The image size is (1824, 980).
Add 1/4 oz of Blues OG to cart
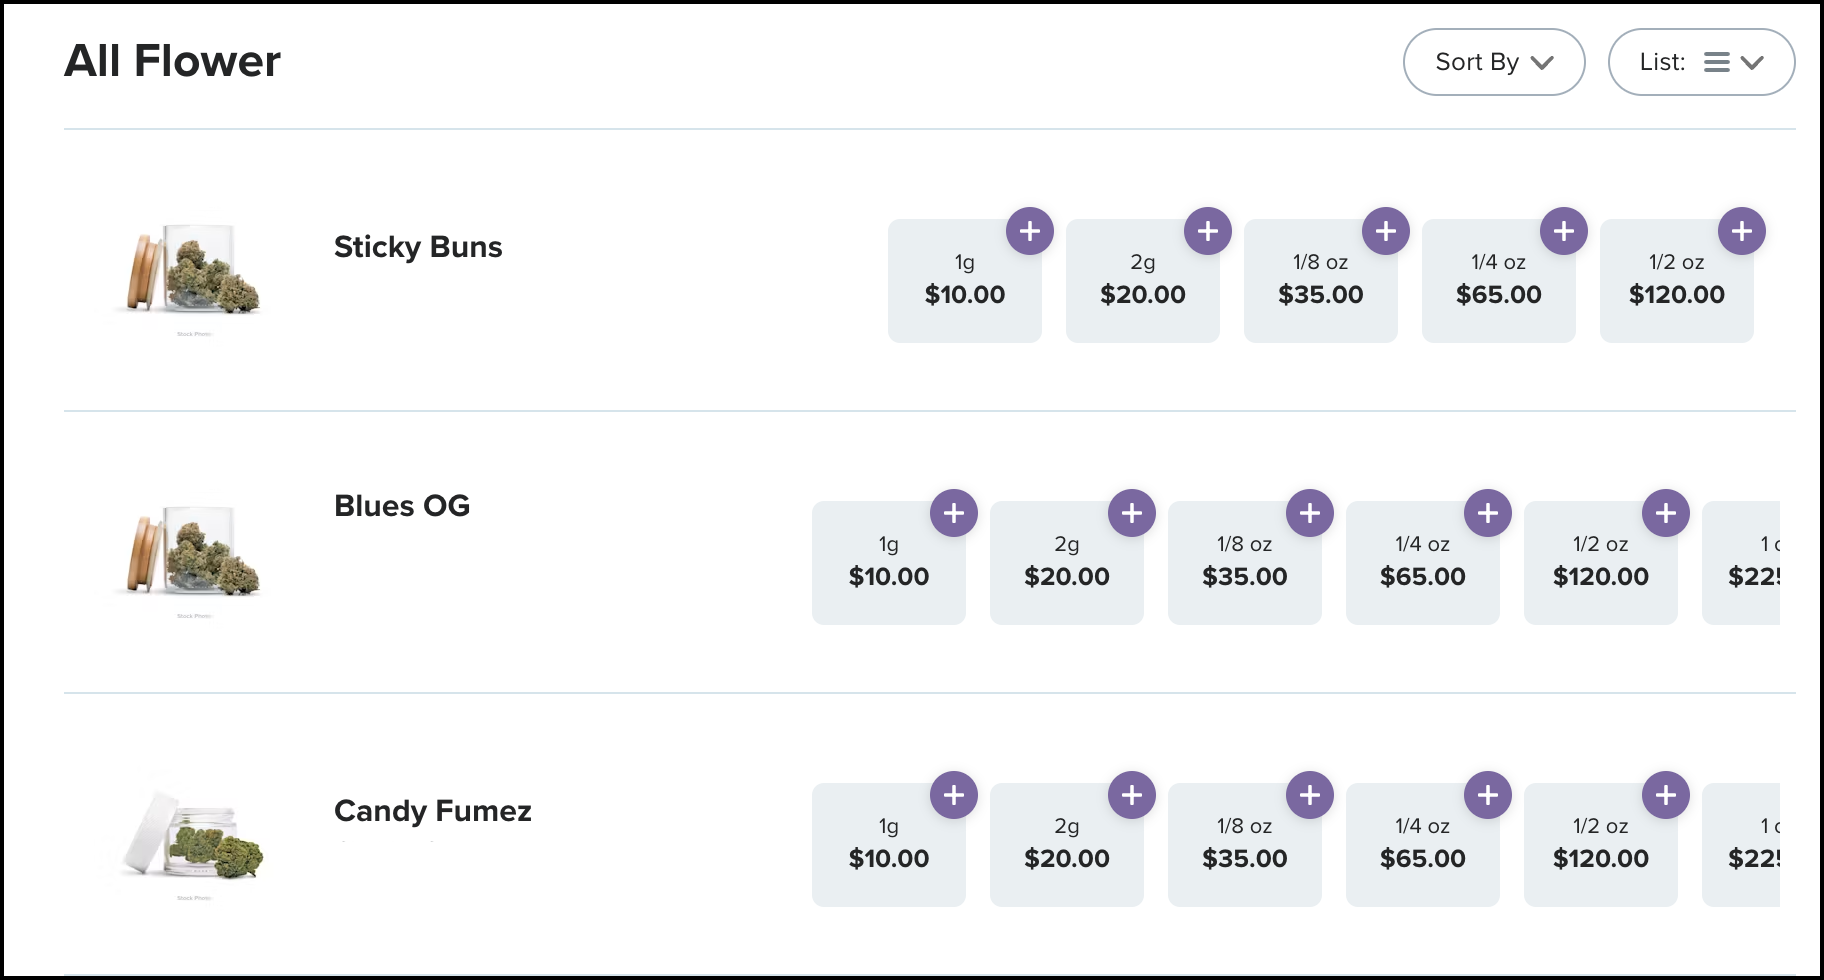pyautogui.click(x=1487, y=512)
